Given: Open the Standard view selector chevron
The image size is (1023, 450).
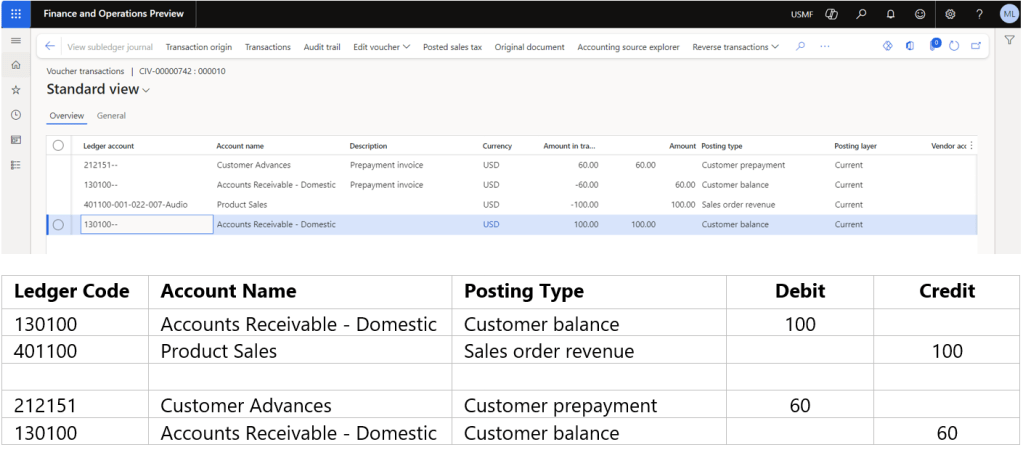Looking at the screenshot, I should tap(146, 91).
